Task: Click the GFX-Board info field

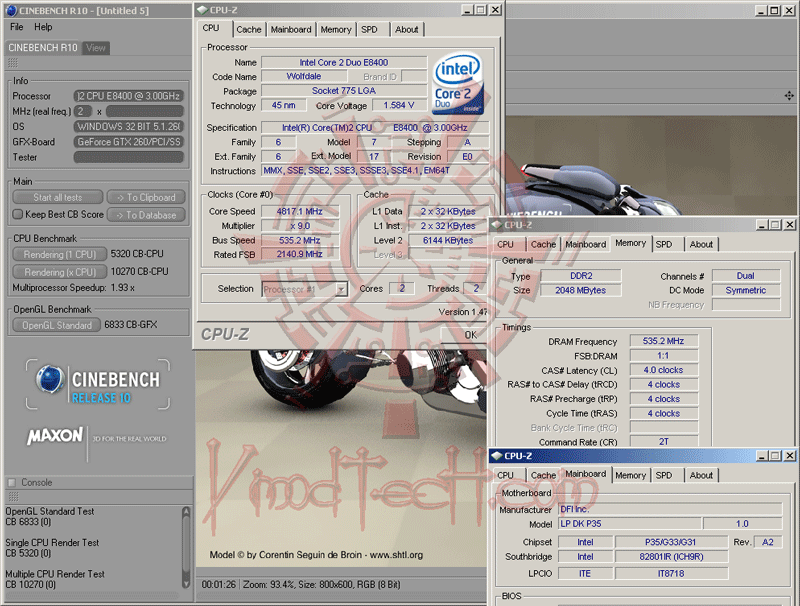Action: coord(129,142)
